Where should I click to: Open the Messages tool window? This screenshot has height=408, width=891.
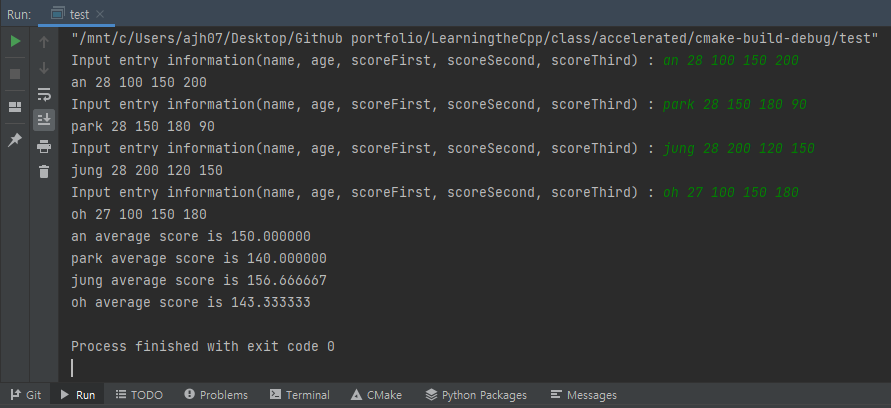(584, 395)
